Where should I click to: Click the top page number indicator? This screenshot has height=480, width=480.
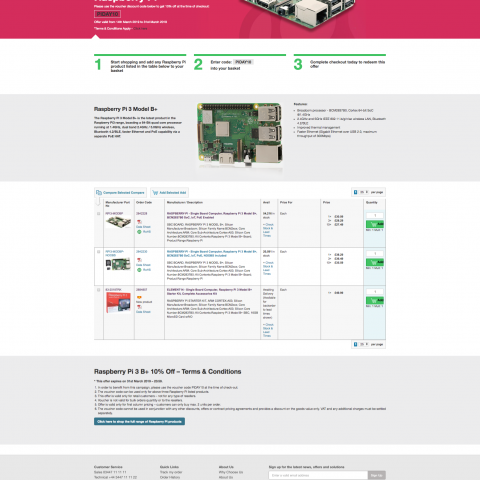355,192
